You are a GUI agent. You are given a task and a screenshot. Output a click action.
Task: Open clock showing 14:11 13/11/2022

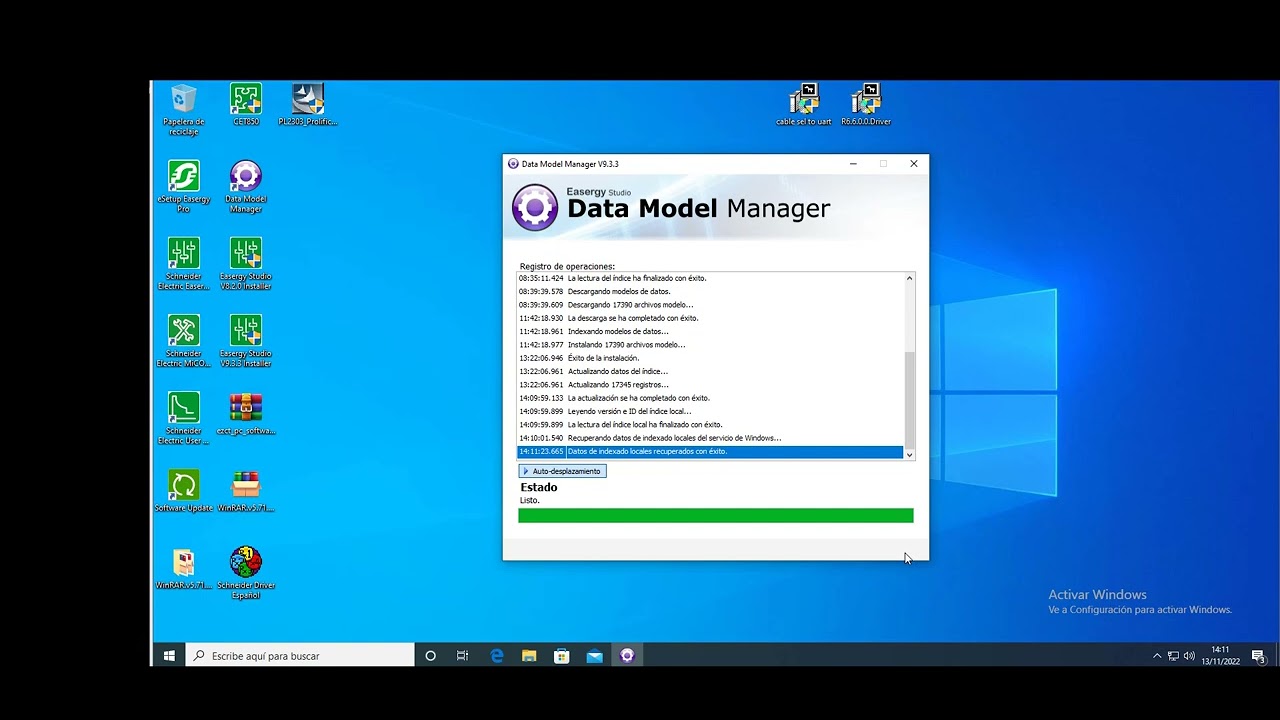coord(1221,656)
